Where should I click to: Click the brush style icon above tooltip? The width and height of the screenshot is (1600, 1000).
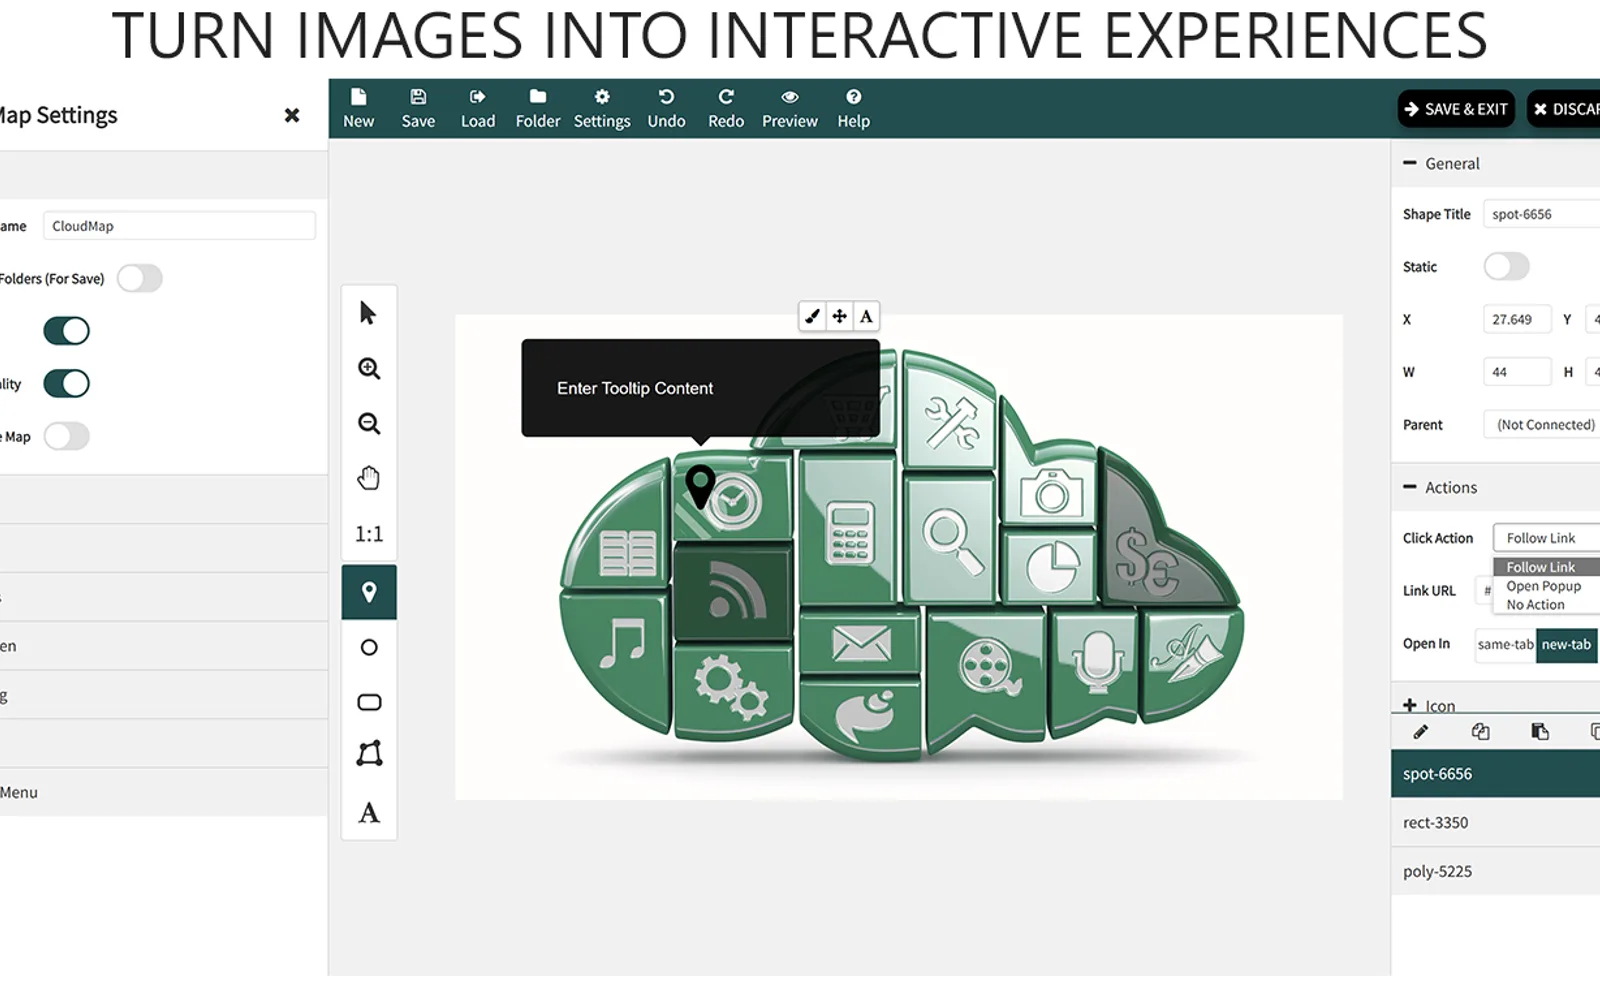(813, 316)
